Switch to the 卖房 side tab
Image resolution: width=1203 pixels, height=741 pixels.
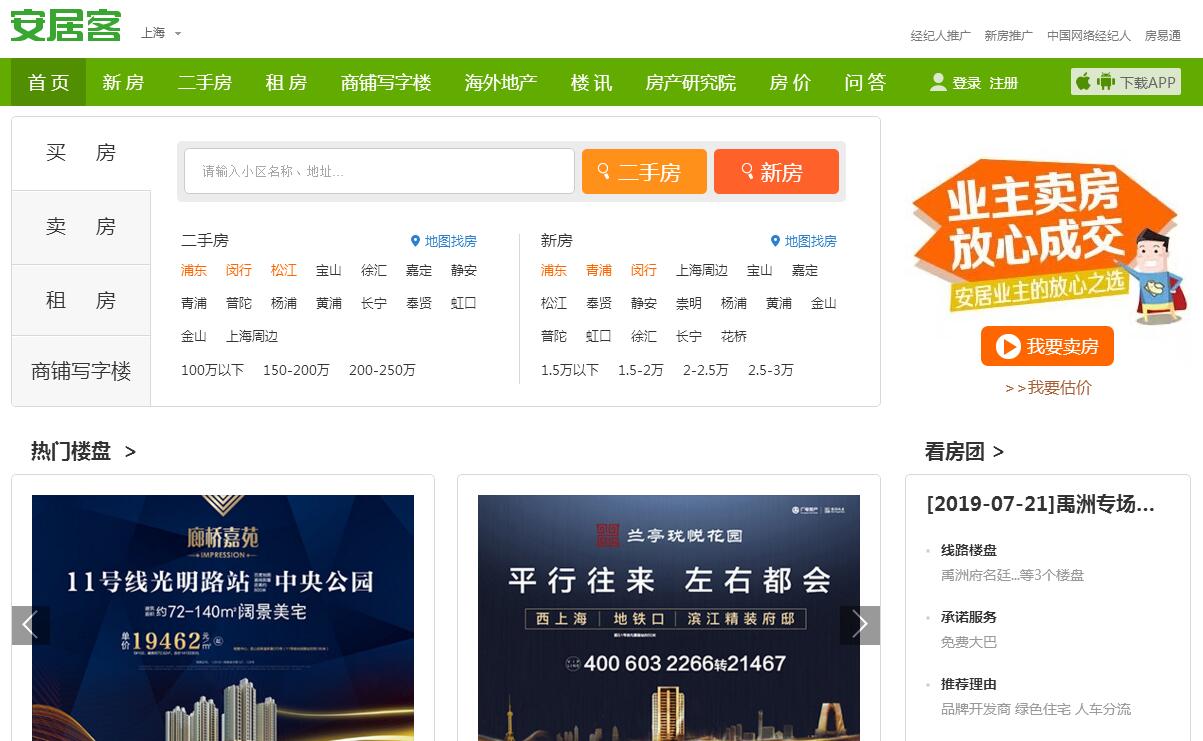tap(81, 227)
